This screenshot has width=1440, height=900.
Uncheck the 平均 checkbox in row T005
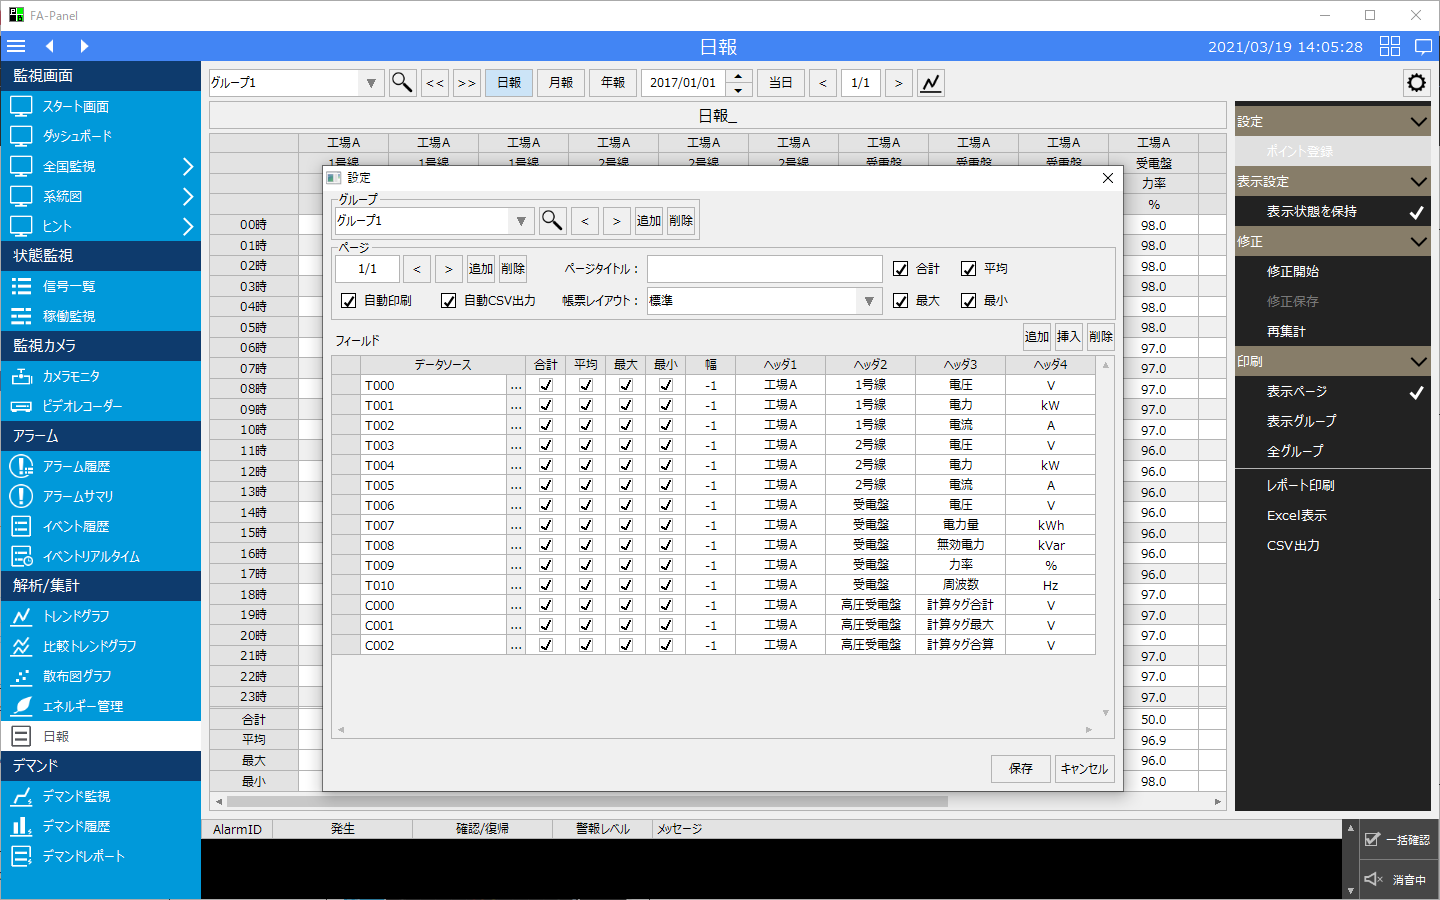[x=586, y=485]
